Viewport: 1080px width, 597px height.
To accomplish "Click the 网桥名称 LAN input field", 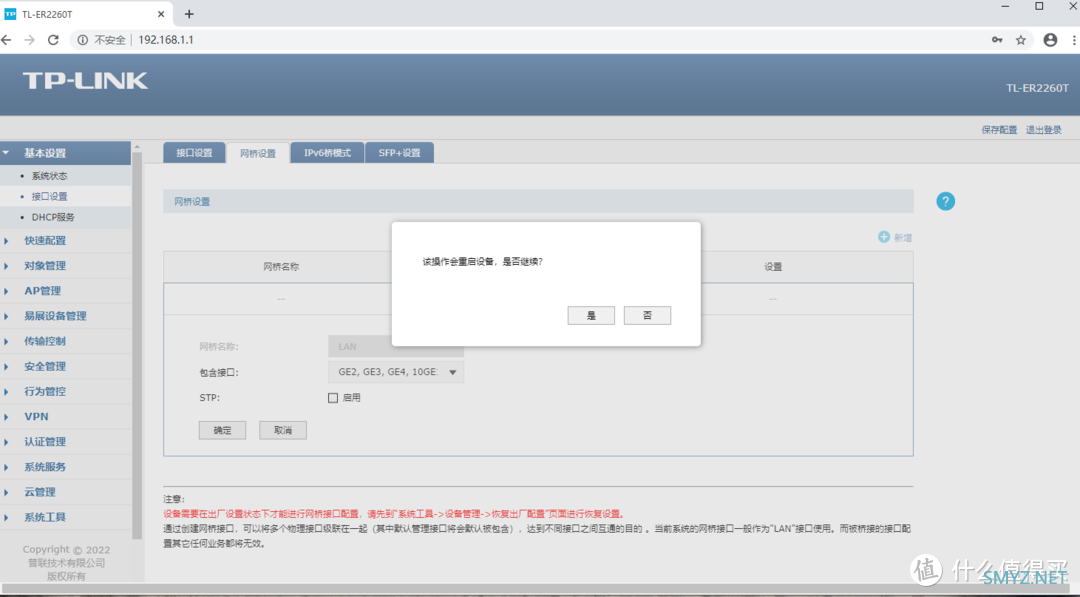I will pyautogui.click(x=395, y=346).
